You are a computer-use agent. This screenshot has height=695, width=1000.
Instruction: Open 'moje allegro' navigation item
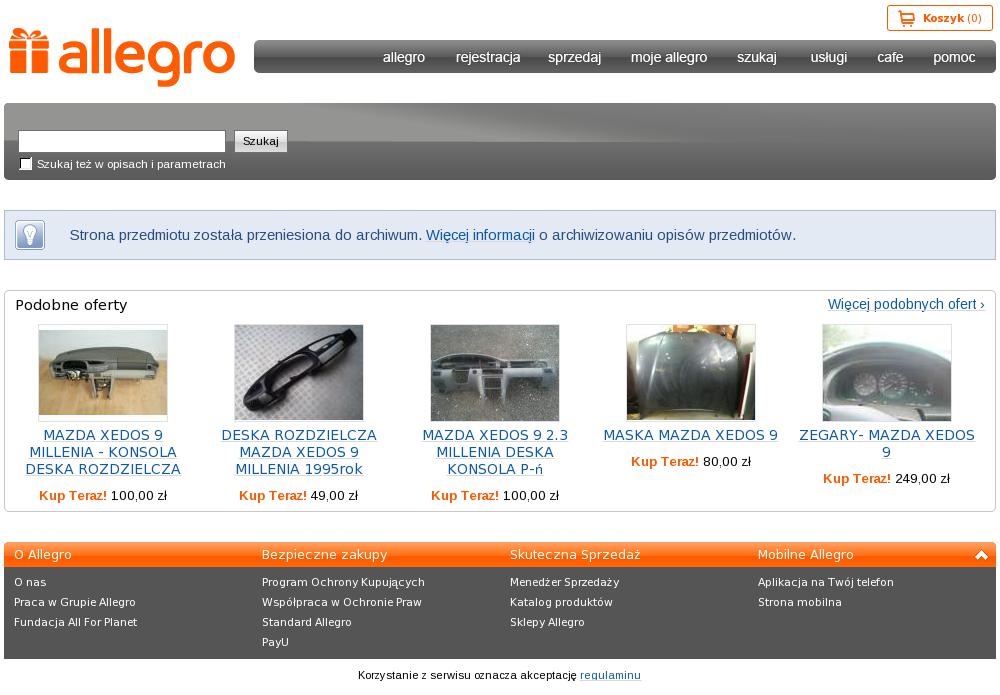(x=669, y=57)
